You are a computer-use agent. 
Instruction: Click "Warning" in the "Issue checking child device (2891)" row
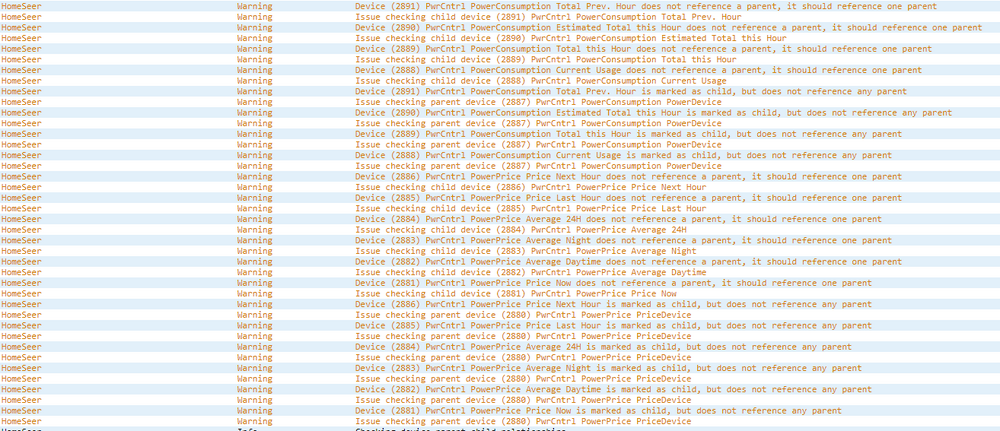254,17
